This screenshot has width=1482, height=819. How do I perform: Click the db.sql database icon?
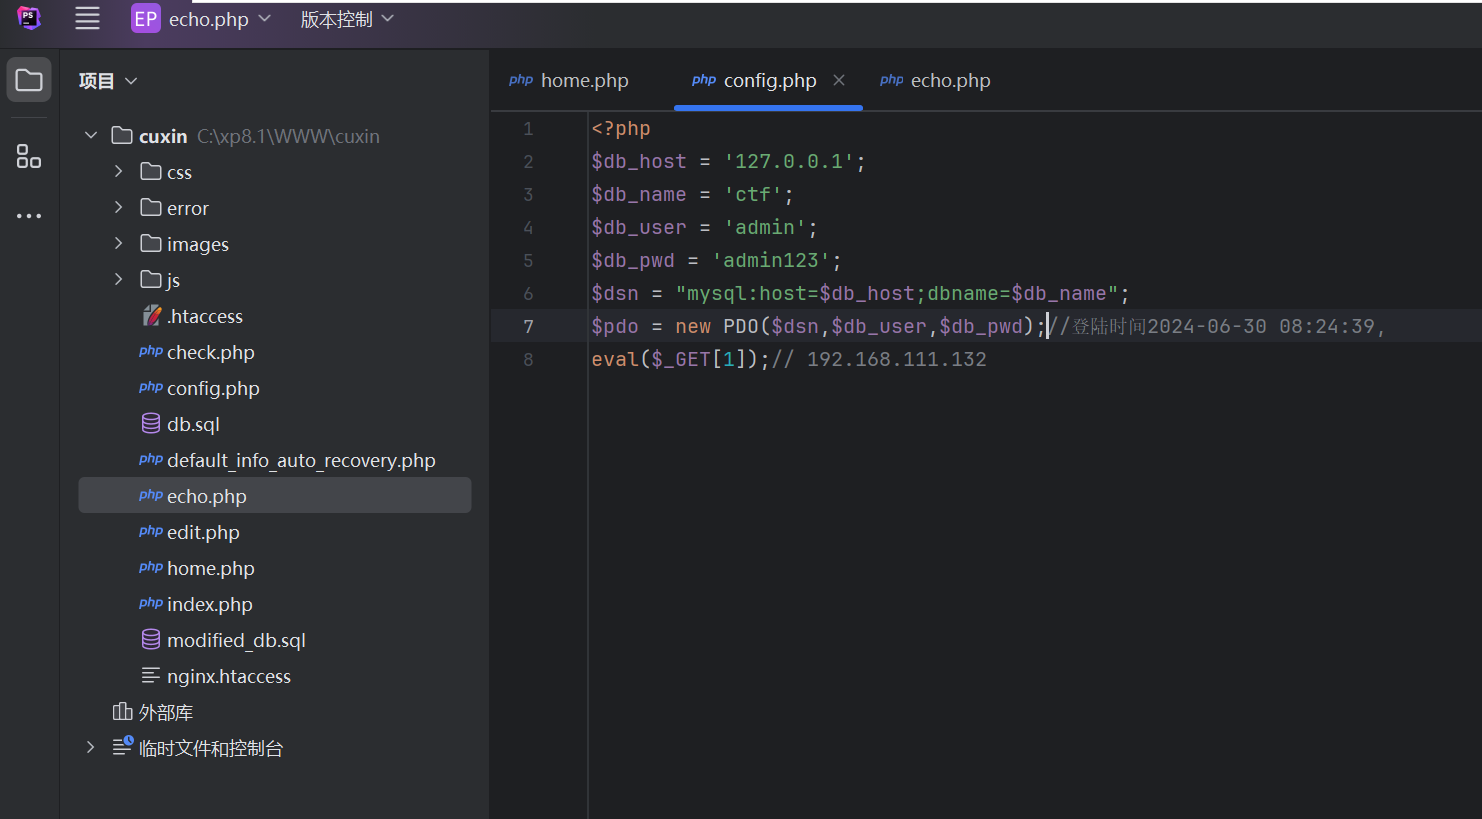coord(151,424)
